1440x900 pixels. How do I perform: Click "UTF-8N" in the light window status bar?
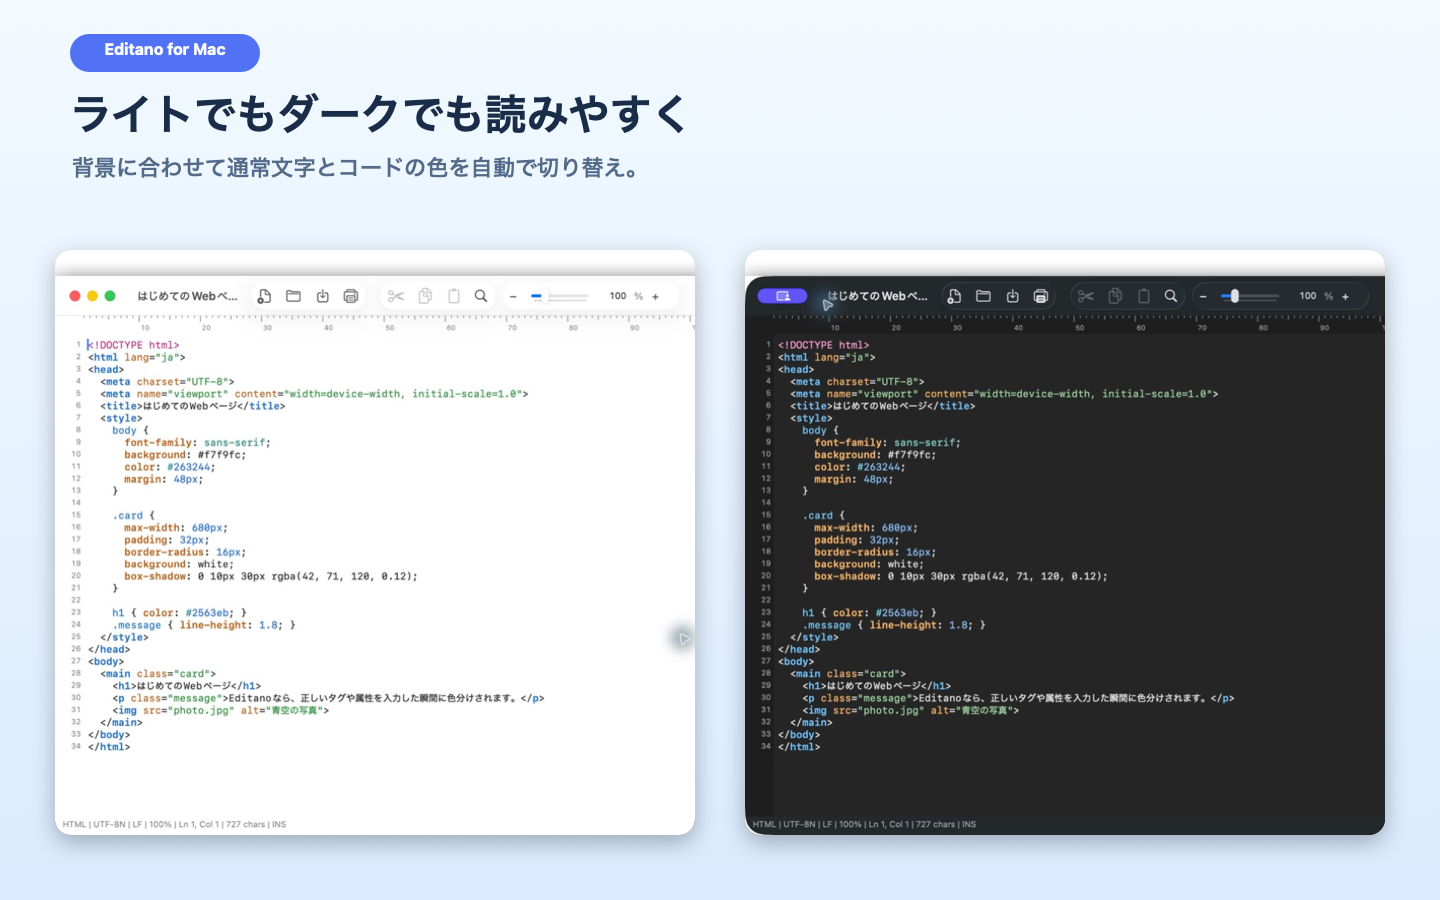tap(109, 825)
